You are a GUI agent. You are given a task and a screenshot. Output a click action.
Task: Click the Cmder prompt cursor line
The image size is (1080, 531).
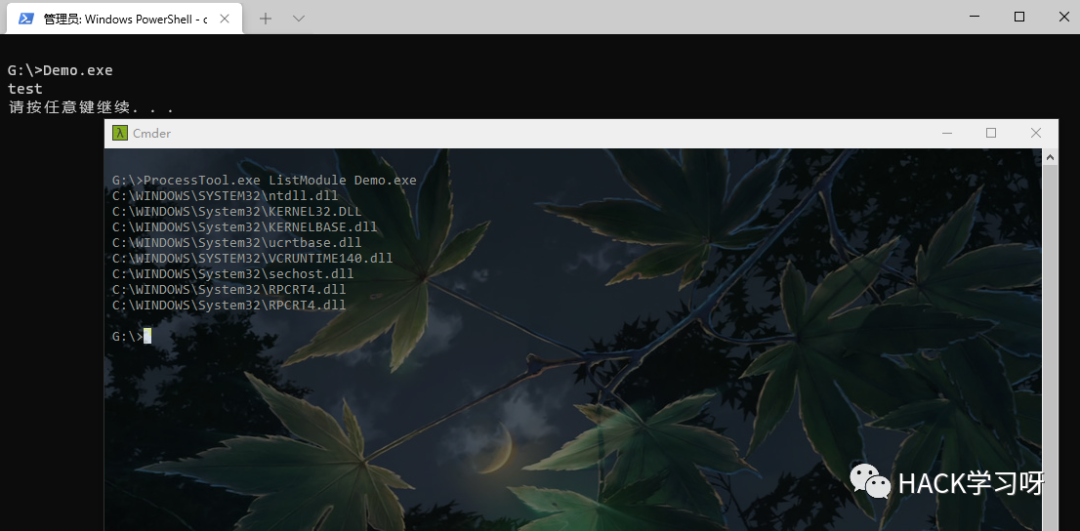(x=132, y=337)
